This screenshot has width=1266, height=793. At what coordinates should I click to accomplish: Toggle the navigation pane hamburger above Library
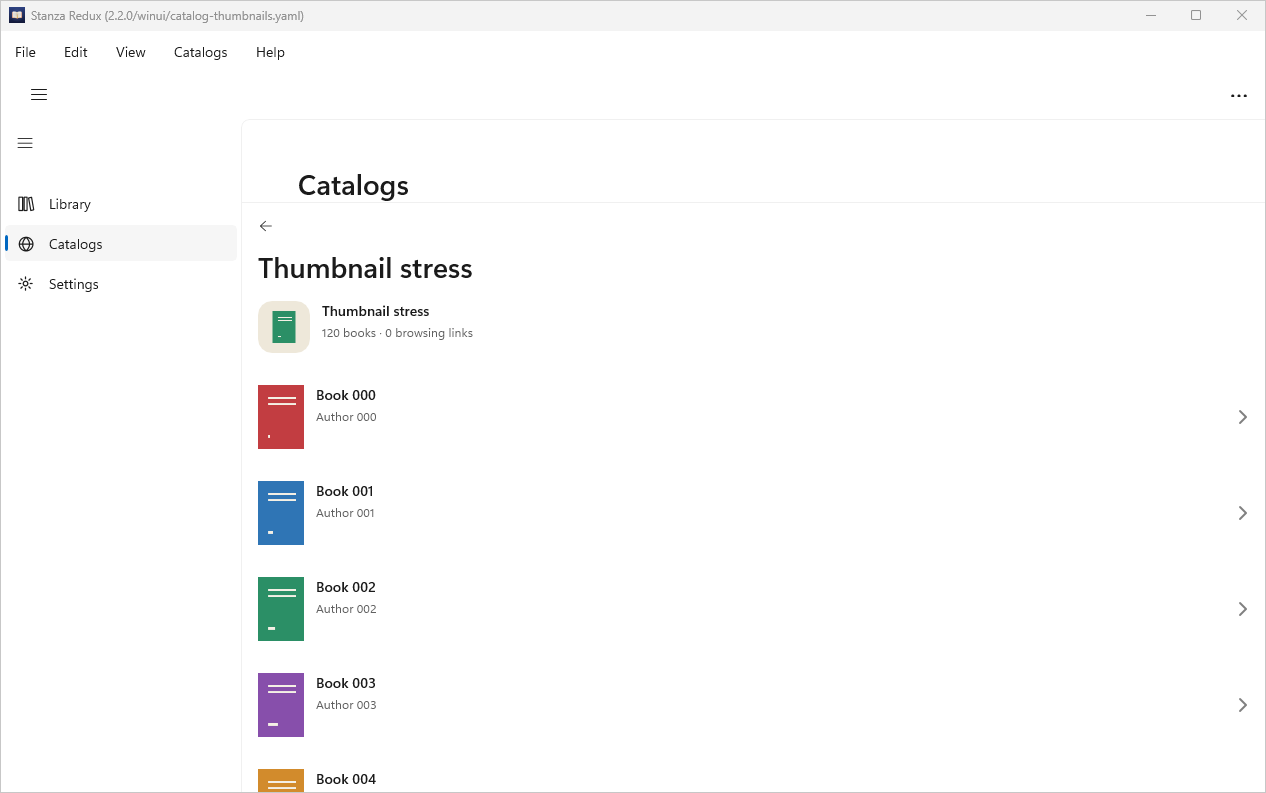pyautogui.click(x=26, y=143)
